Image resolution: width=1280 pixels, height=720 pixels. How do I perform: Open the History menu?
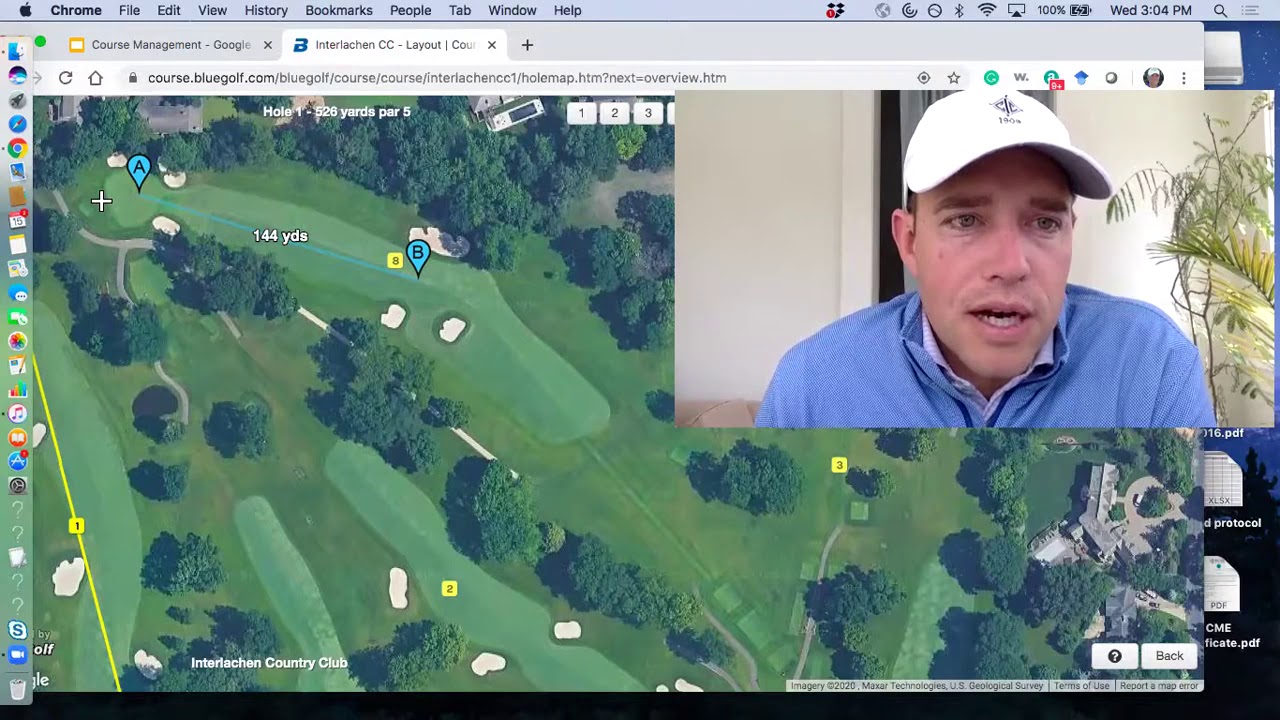(x=266, y=10)
